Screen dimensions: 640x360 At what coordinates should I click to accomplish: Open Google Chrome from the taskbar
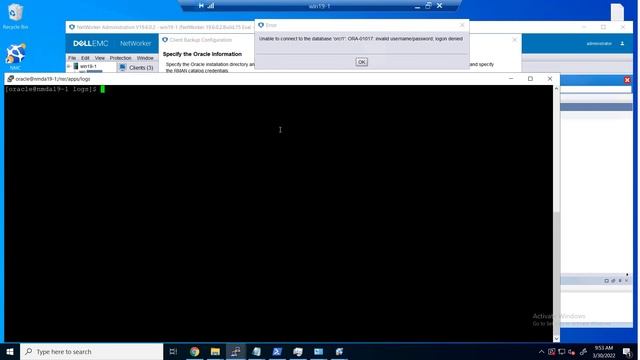click(195, 351)
